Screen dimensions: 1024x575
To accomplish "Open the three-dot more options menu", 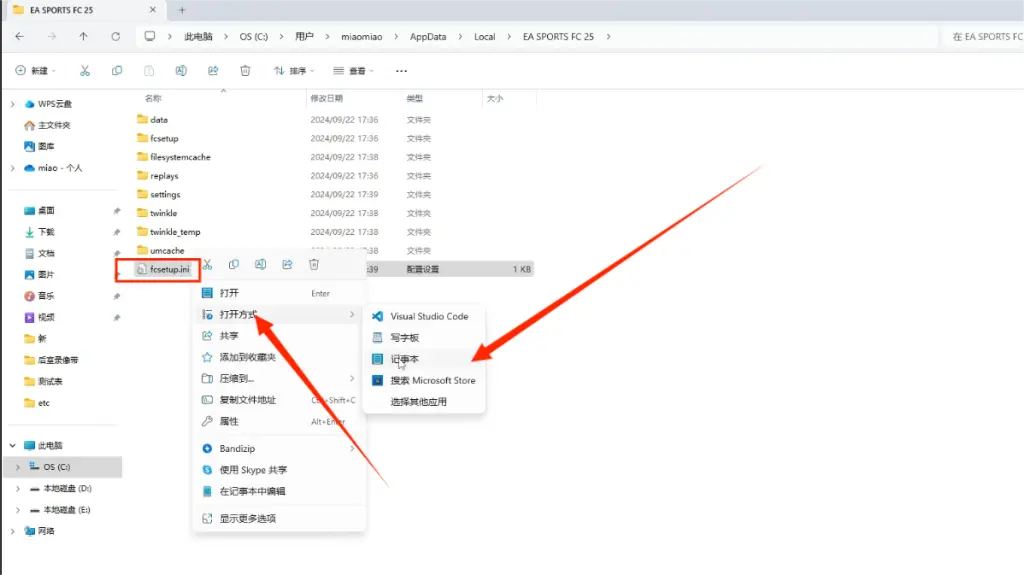I will 401,71.
